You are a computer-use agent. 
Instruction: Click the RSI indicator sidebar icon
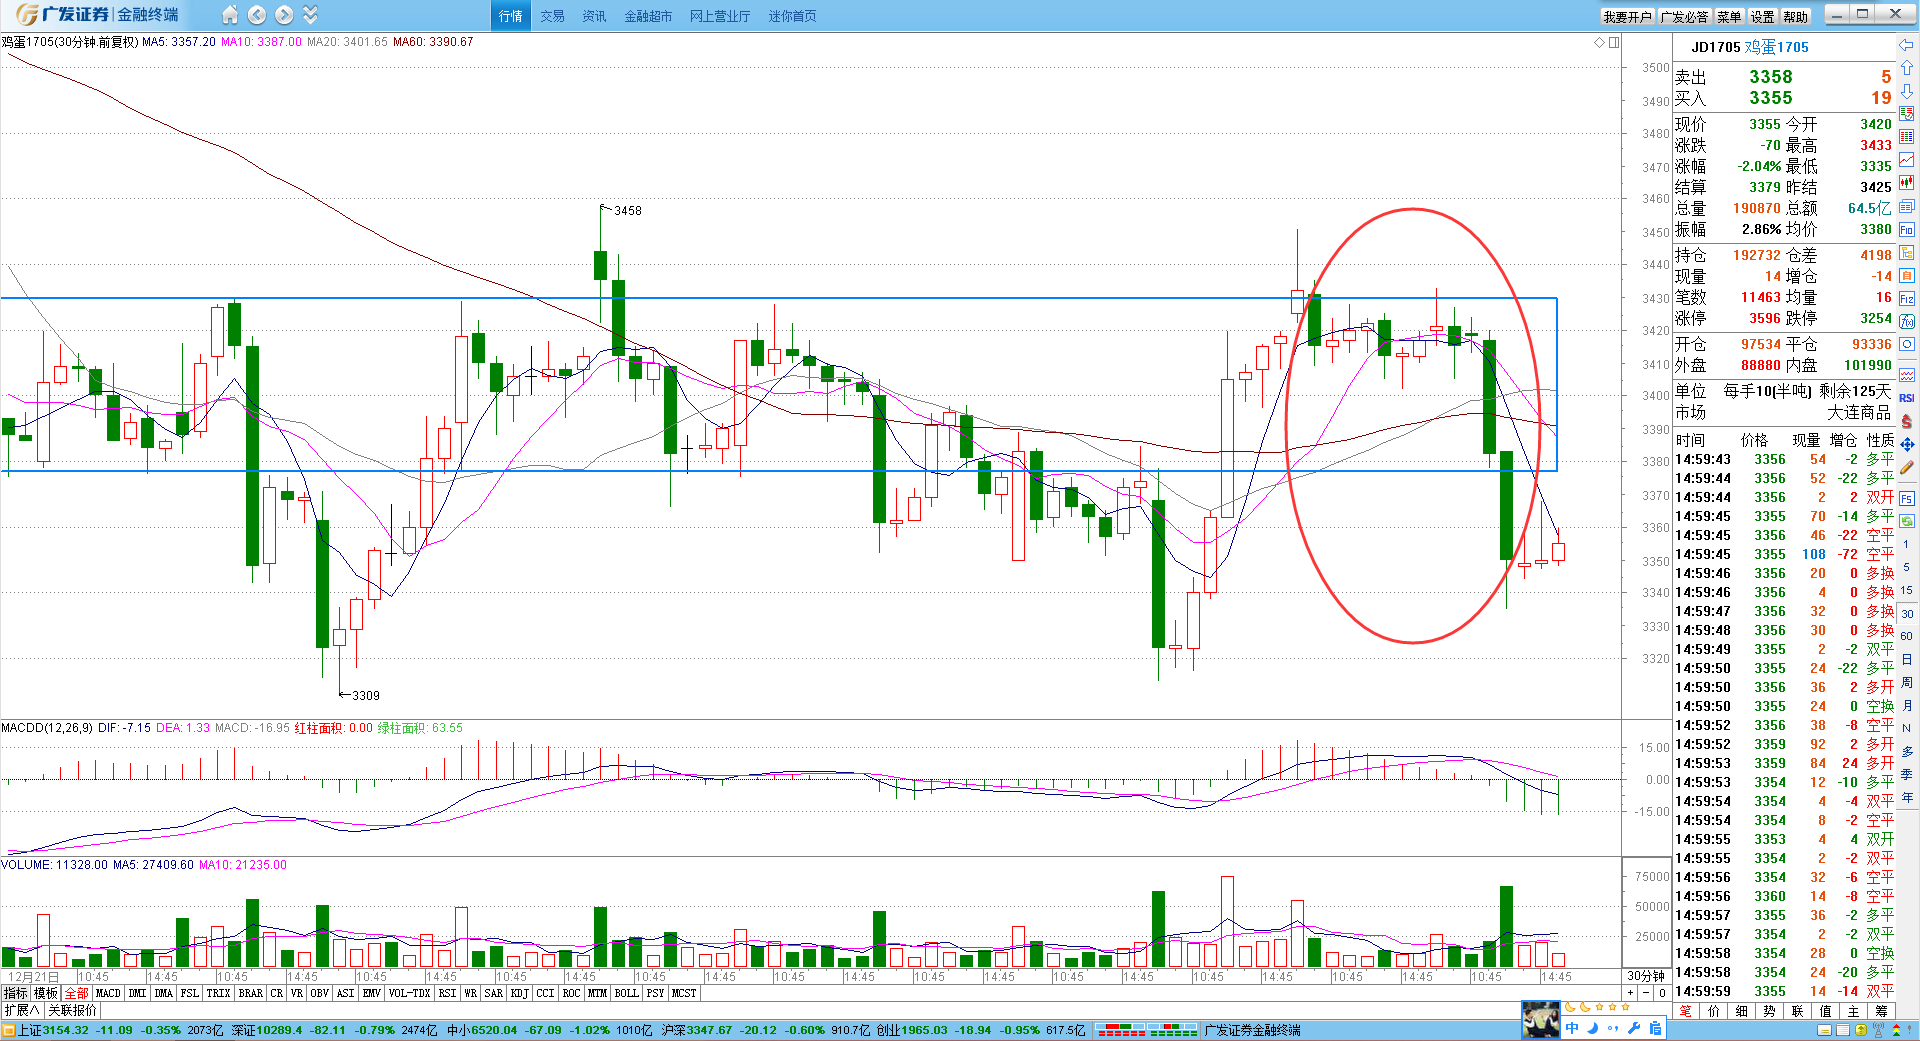coord(1907,398)
